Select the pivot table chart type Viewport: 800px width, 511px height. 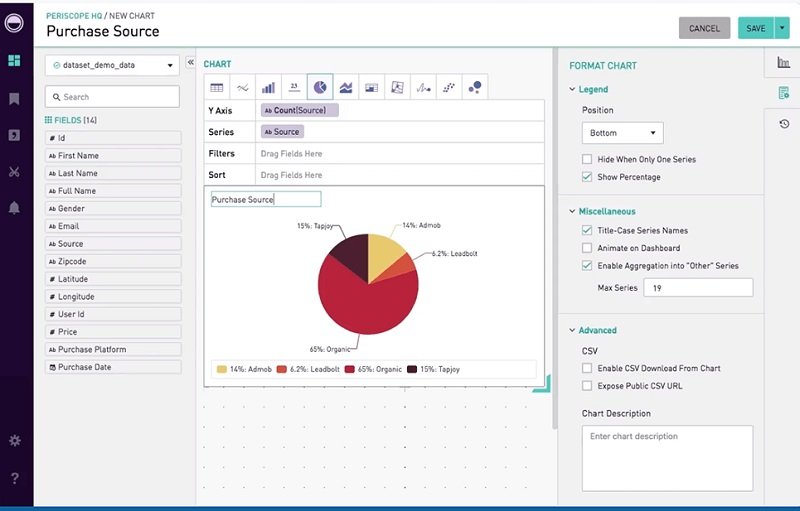coord(371,88)
